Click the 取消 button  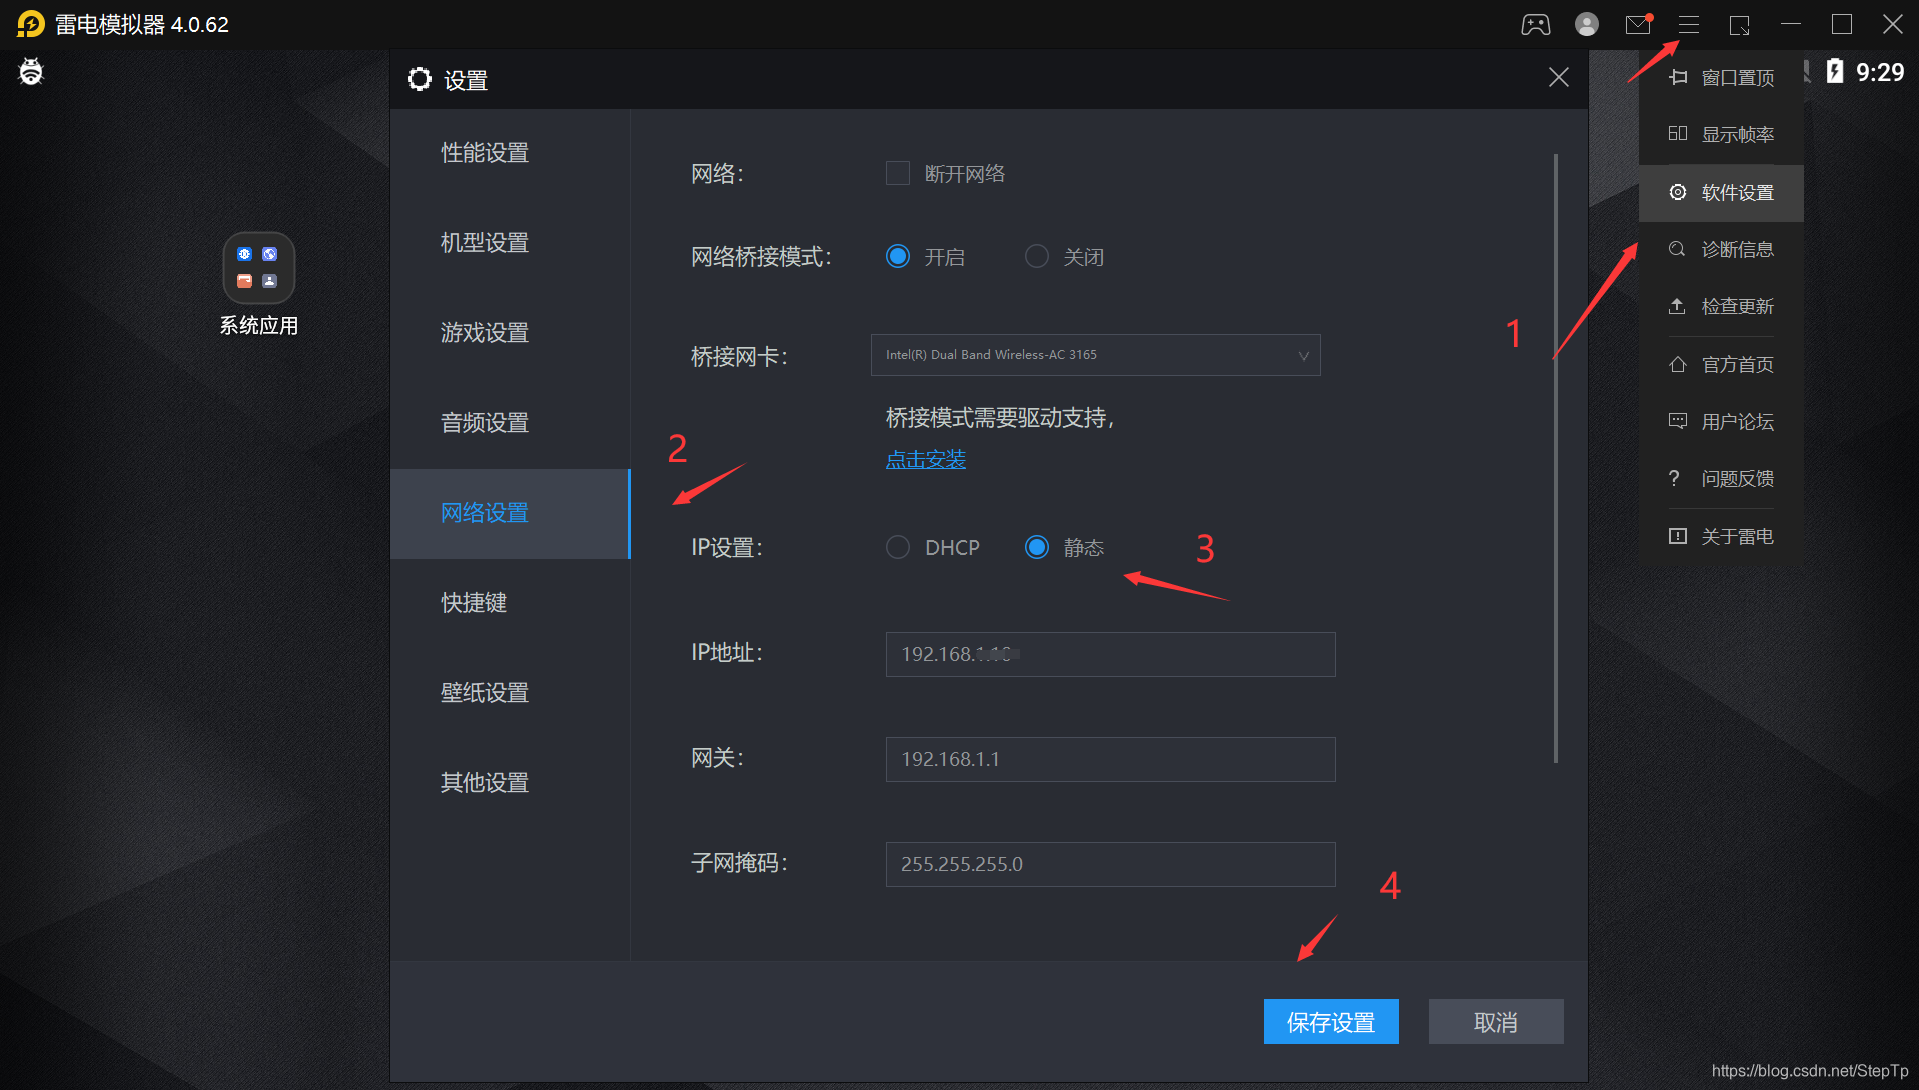pyautogui.click(x=1496, y=1022)
